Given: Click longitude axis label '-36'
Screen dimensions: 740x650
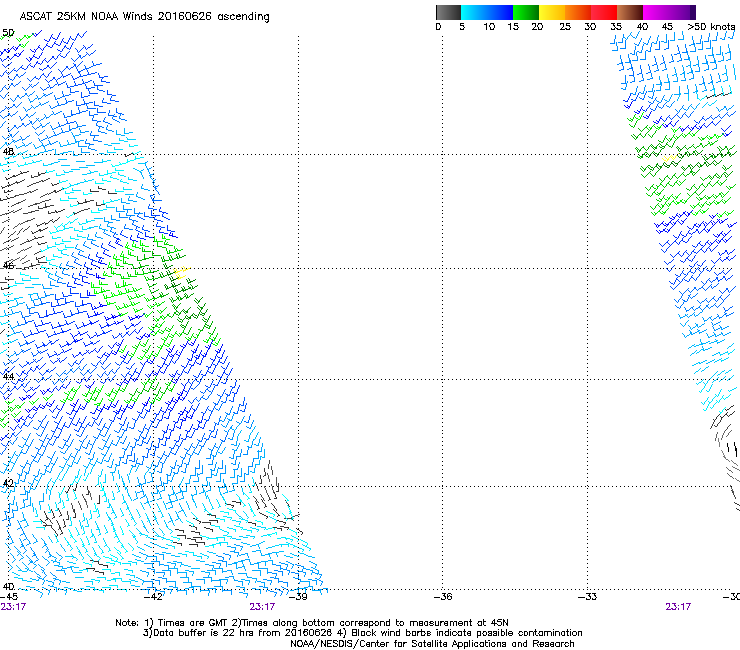Looking at the screenshot, I should [x=443, y=597].
